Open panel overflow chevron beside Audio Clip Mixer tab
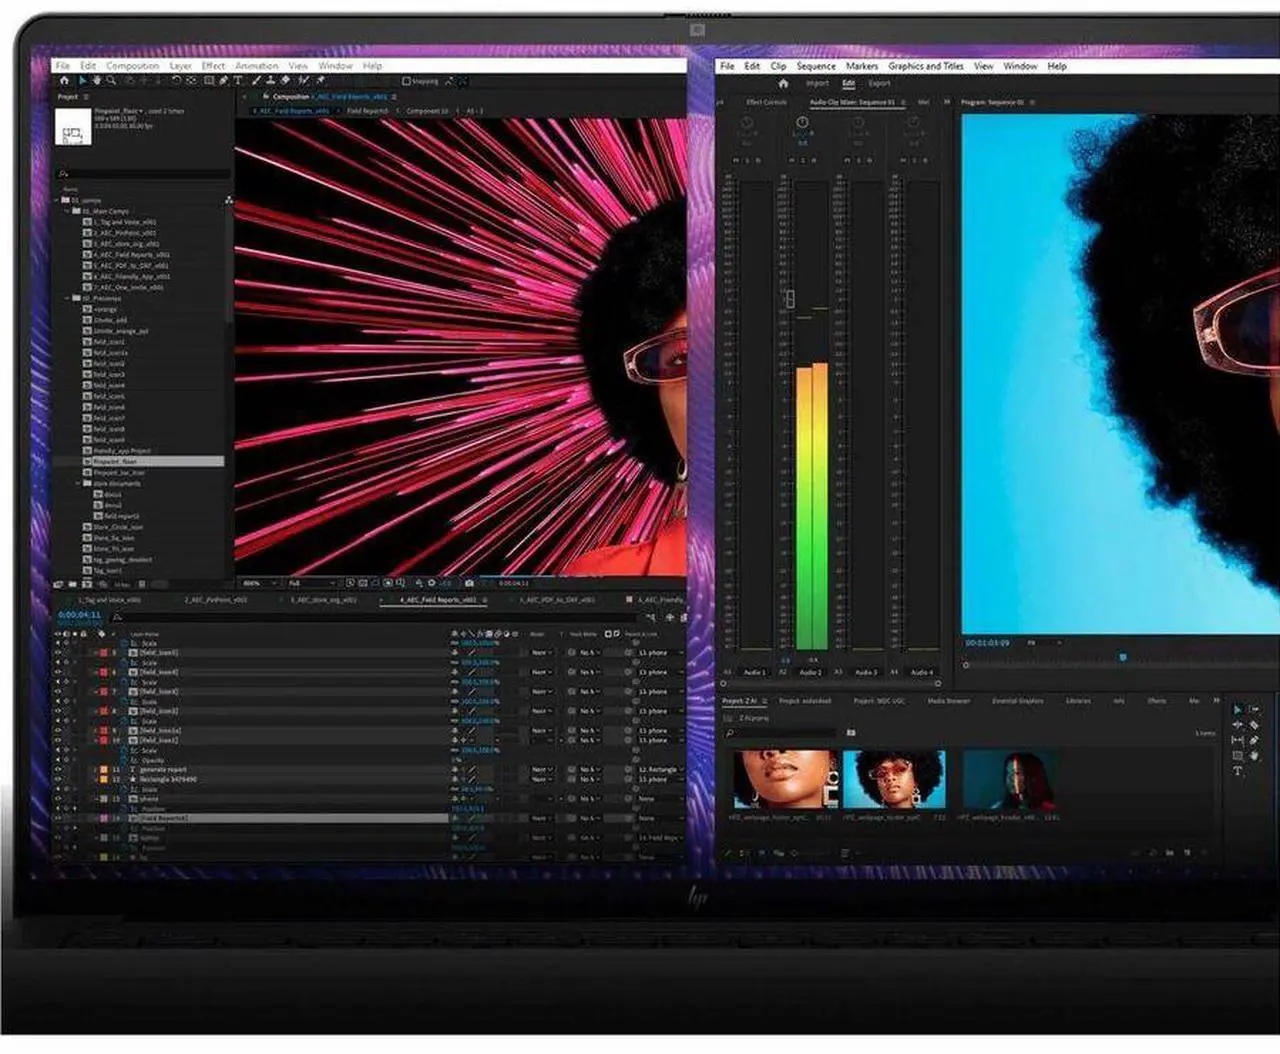Image resolution: width=1280 pixels, height=1054 pixels. point(945,102)
